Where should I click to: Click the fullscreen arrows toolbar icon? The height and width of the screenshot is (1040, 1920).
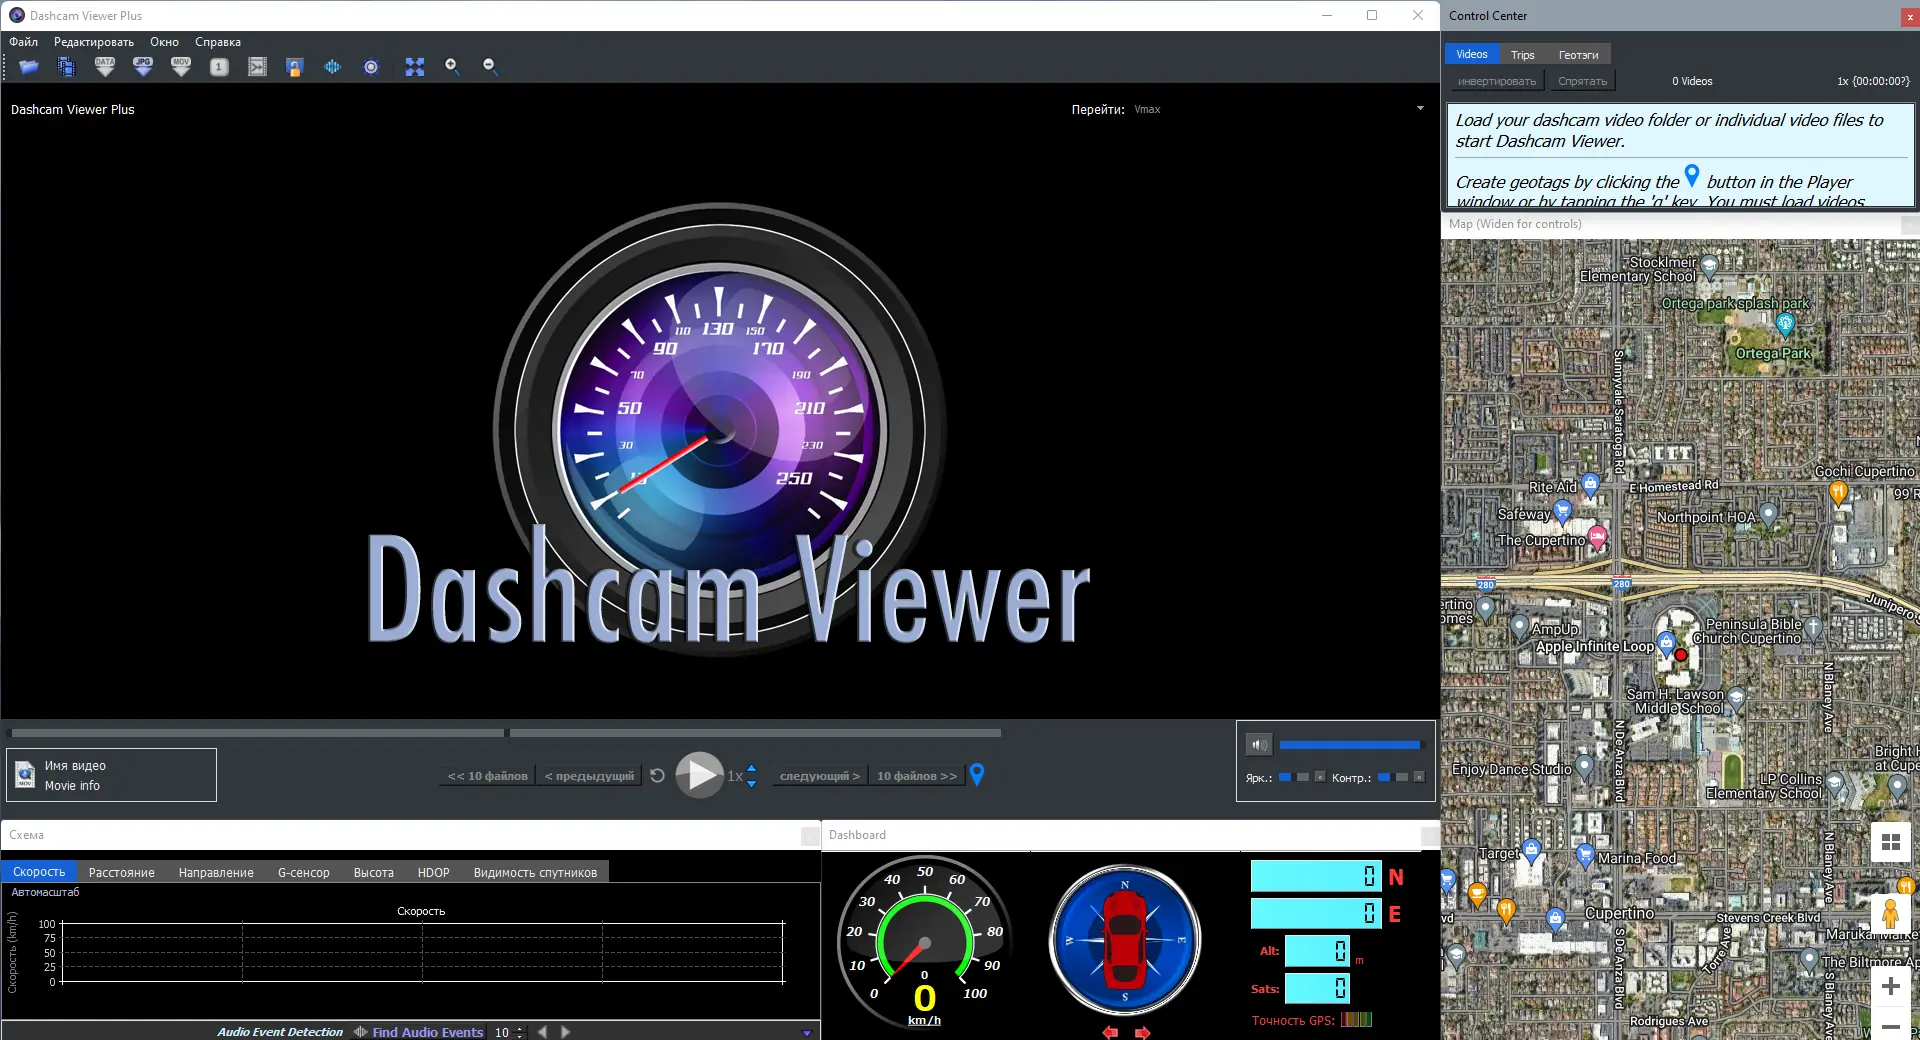click(x=415, y=67)
